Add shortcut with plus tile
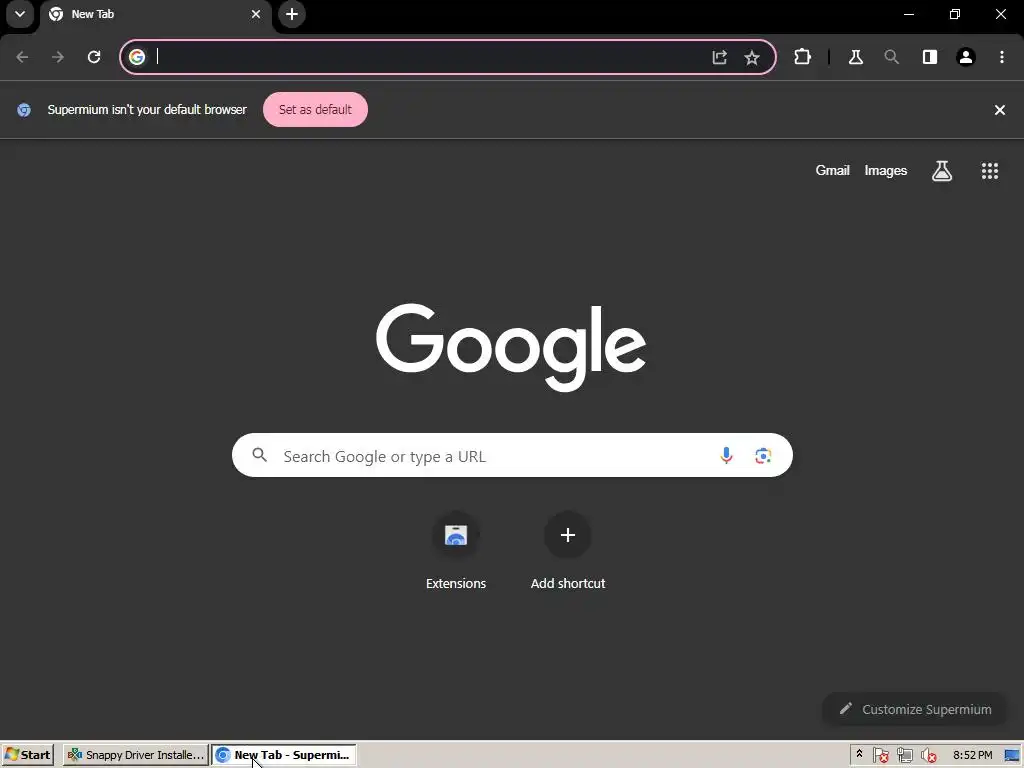 (568, 552)
